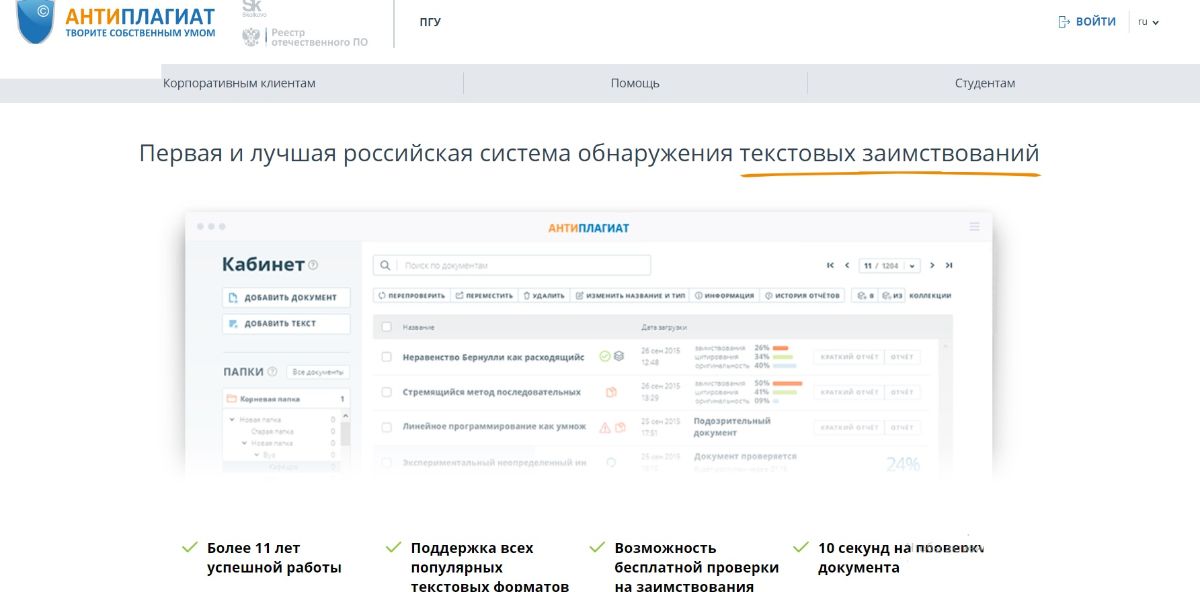Viewport: 1200px width, 592px height.
Task: Click ИНФОРМАЦИЯ toolbar button
Action: pos(725,295)
